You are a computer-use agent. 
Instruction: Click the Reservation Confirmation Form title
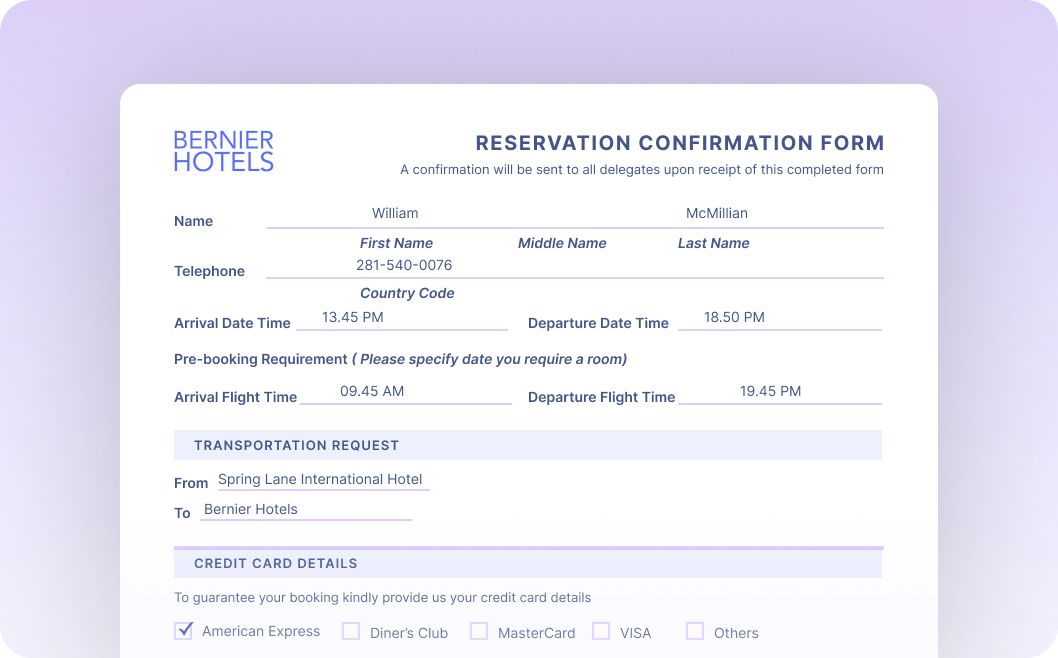click(679, 143)
